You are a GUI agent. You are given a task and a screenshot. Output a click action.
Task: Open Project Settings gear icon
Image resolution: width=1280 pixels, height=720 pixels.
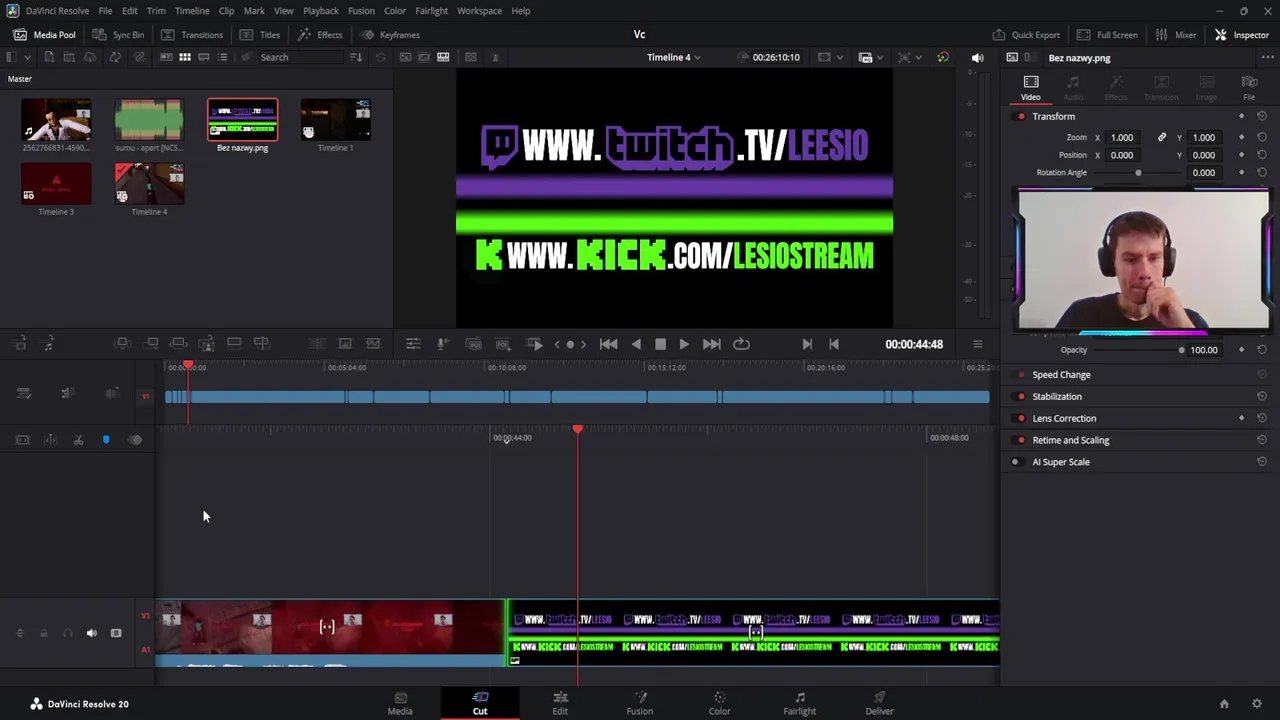[1257, 704]
